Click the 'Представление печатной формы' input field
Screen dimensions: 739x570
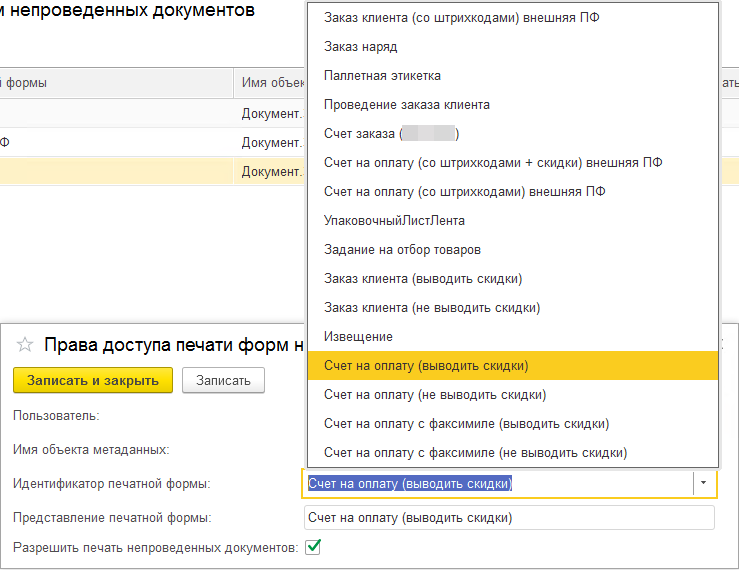(508, 517)
